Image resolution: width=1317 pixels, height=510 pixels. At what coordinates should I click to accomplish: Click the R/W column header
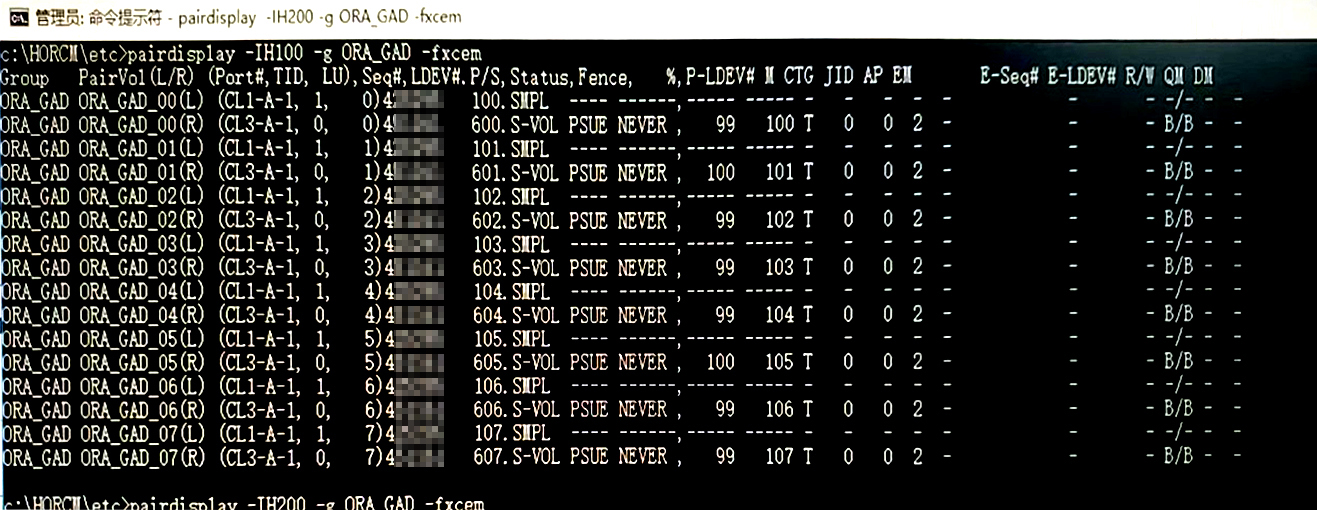point(1140,77)
